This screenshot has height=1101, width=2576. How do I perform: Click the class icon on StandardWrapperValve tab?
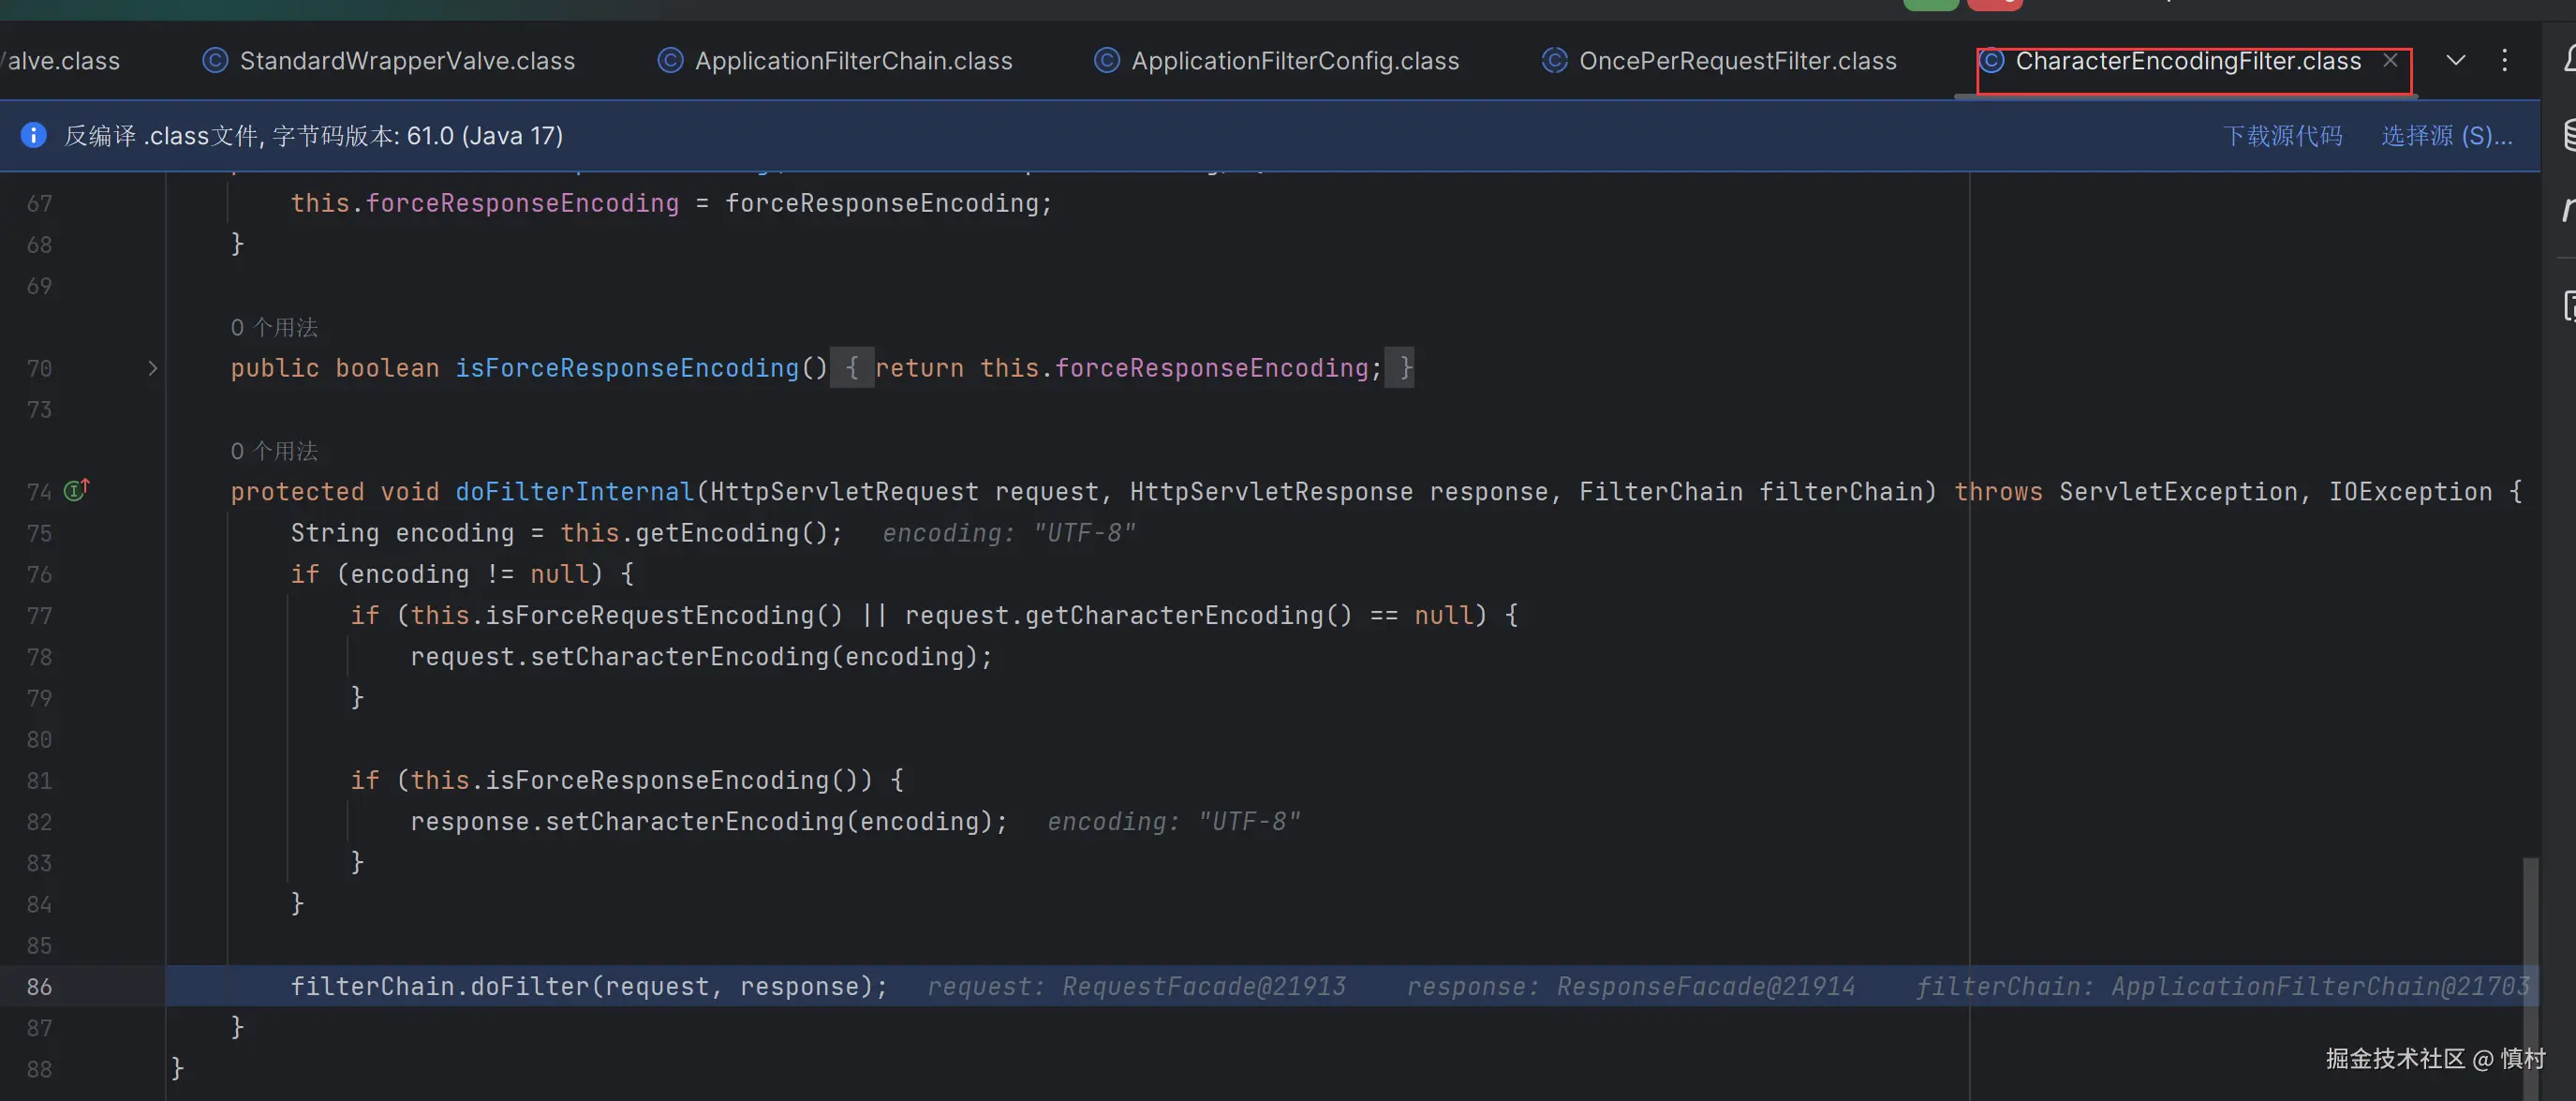tap(215, 61)
